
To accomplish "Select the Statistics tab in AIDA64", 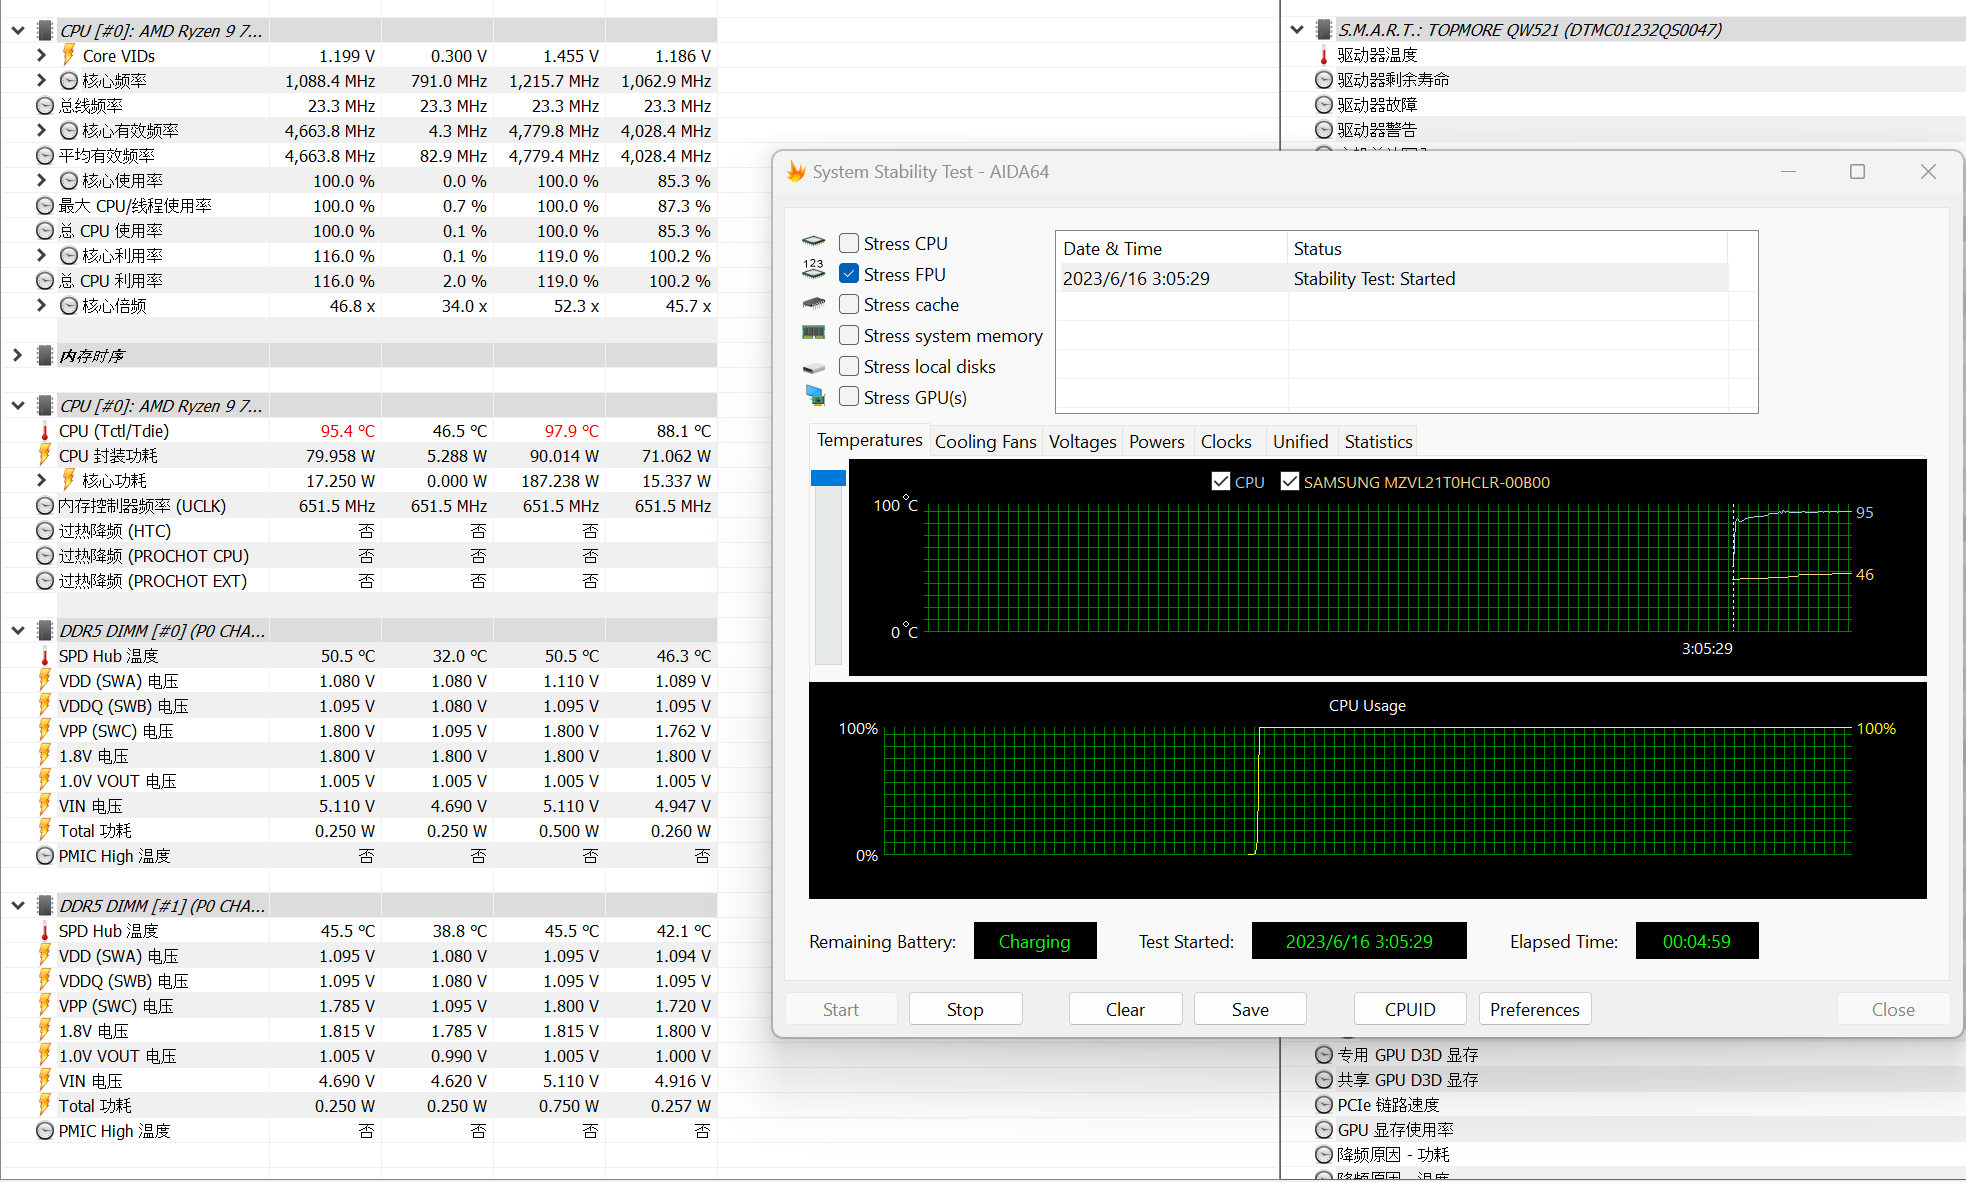I will (1378, 441).
